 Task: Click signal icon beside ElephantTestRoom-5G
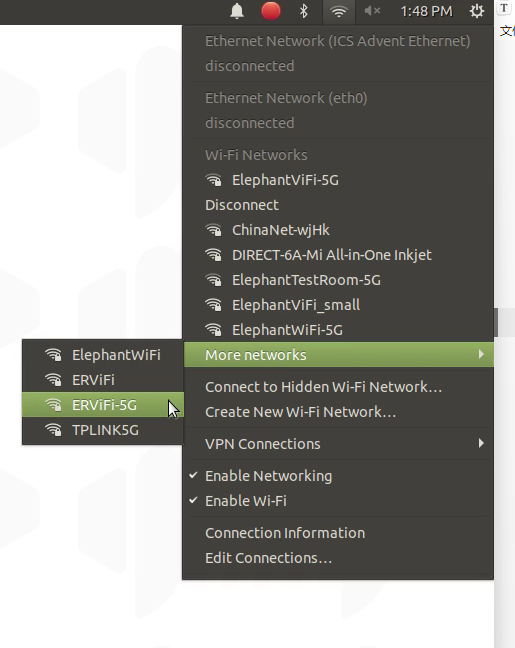pyautogui.click(x=214, y=280)
